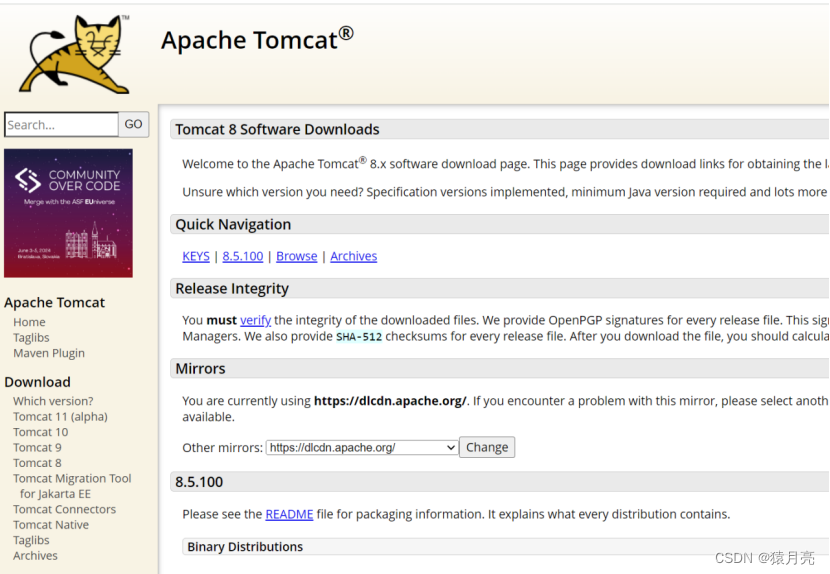Open the Home sidebar link

(x=29, y=322)
